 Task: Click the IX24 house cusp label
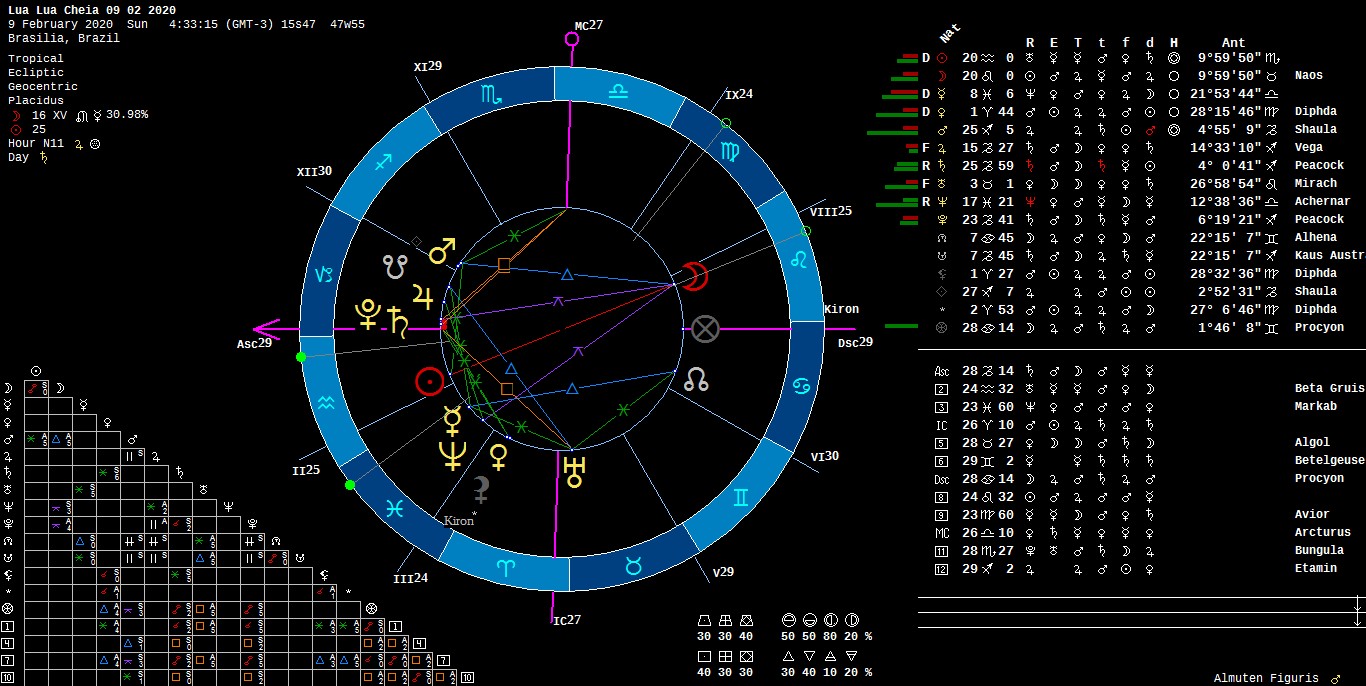740,95
